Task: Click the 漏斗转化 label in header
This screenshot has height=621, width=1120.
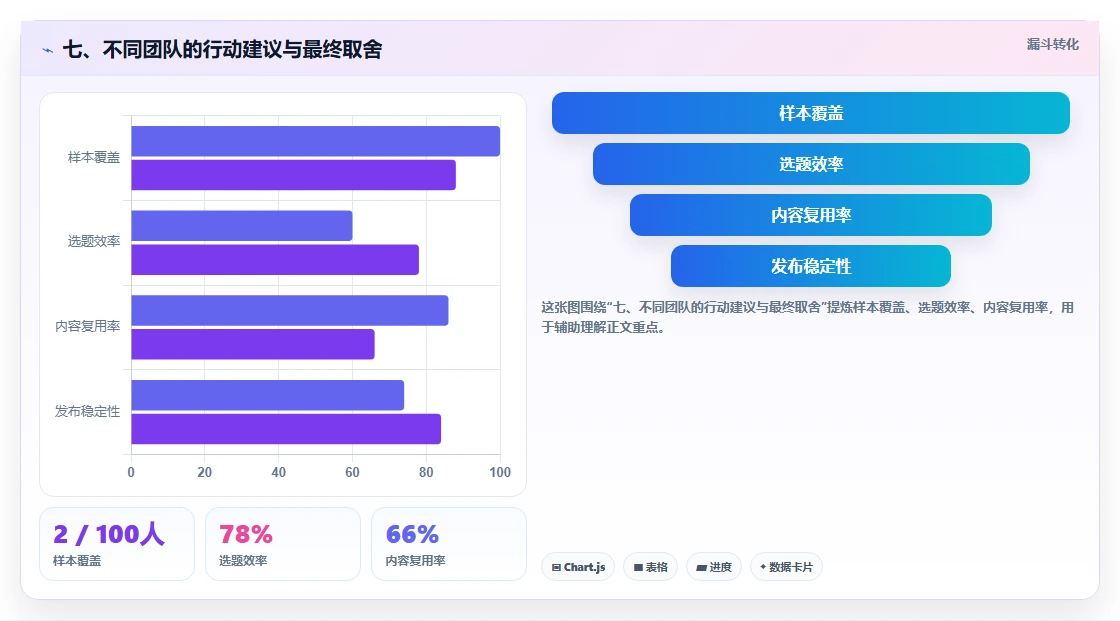Action: coord(1052,44)
